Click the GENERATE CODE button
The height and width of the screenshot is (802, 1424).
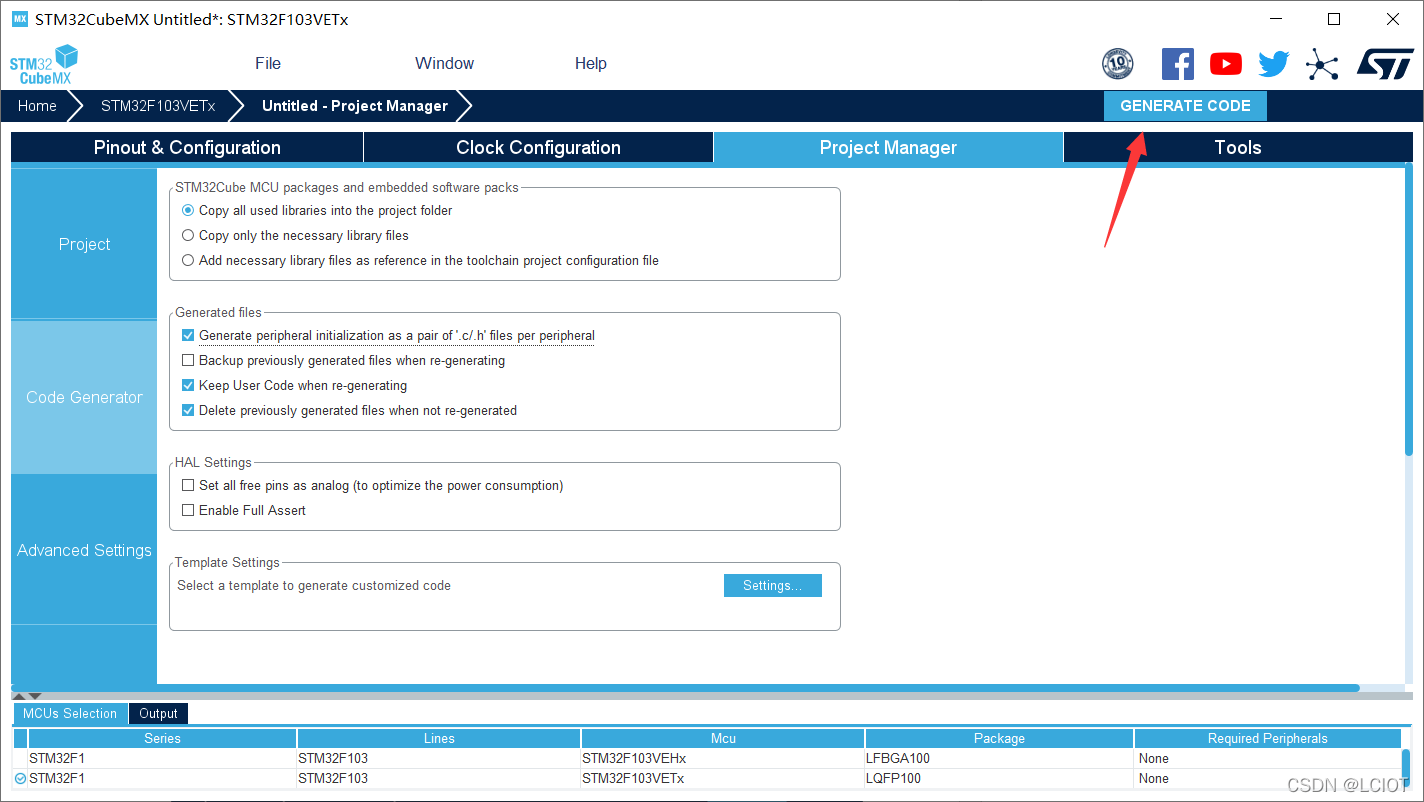[x=1185, y=106]
